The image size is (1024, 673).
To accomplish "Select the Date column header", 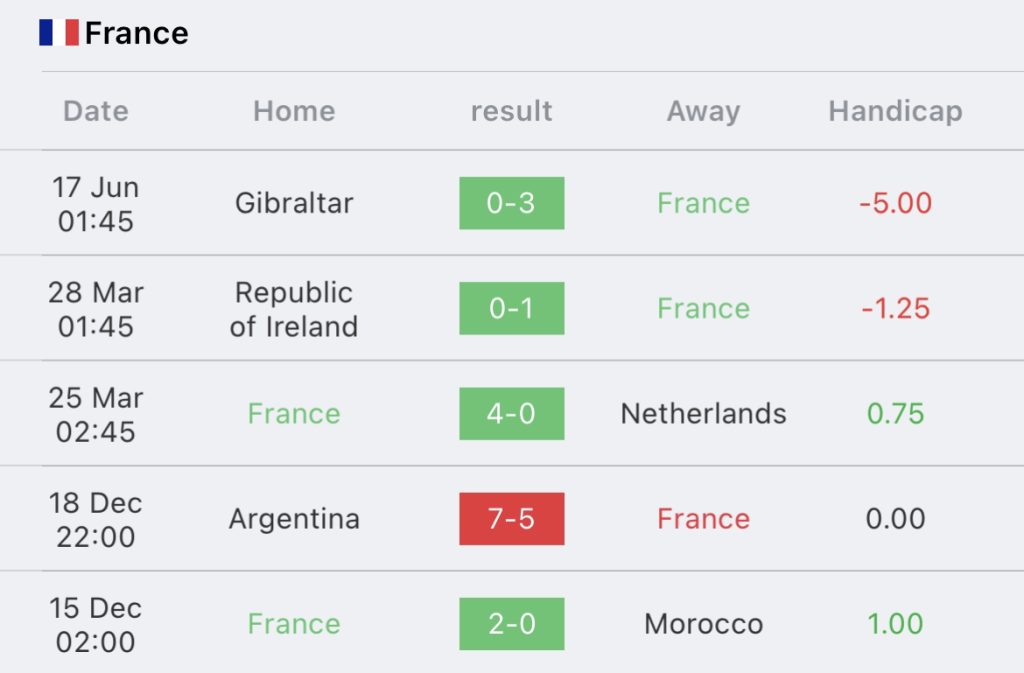I will [x=96, y=111].
